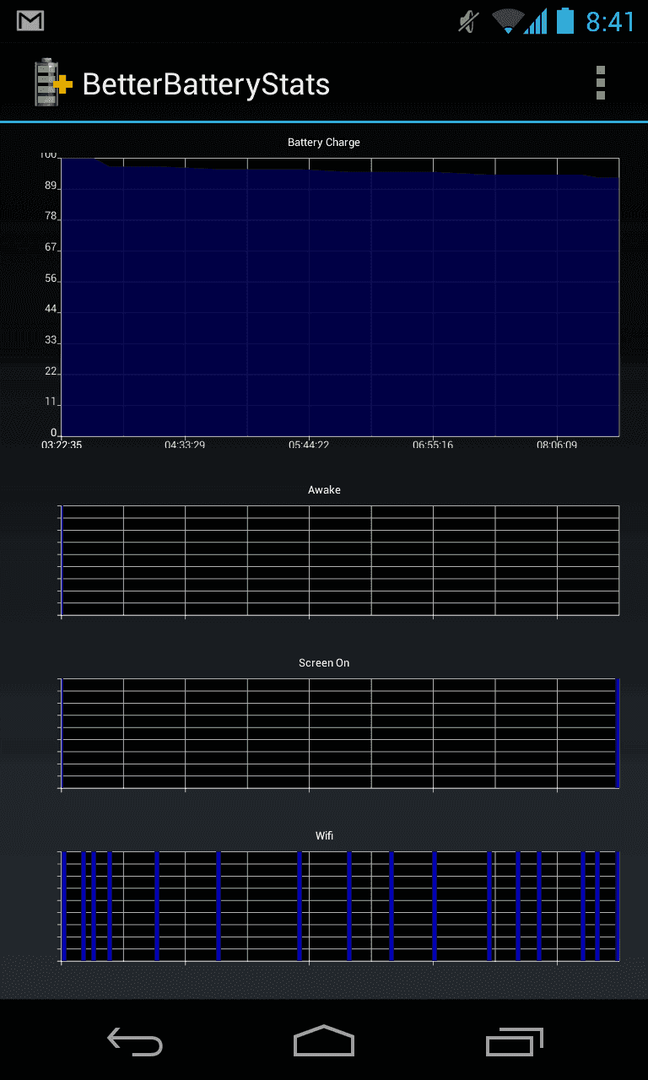Tap the Wi-Fi signal status icon
The width and height of the screenshot is (648, 1080).
[507, 21]
